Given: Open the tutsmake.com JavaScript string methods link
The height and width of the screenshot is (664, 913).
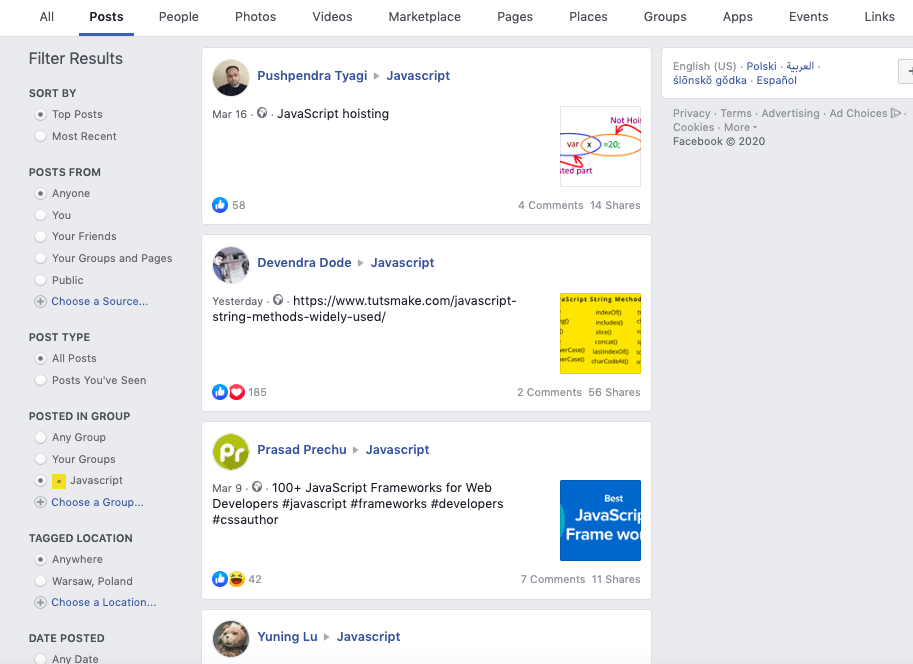Looking at the screenshot, I should (364, 309).
